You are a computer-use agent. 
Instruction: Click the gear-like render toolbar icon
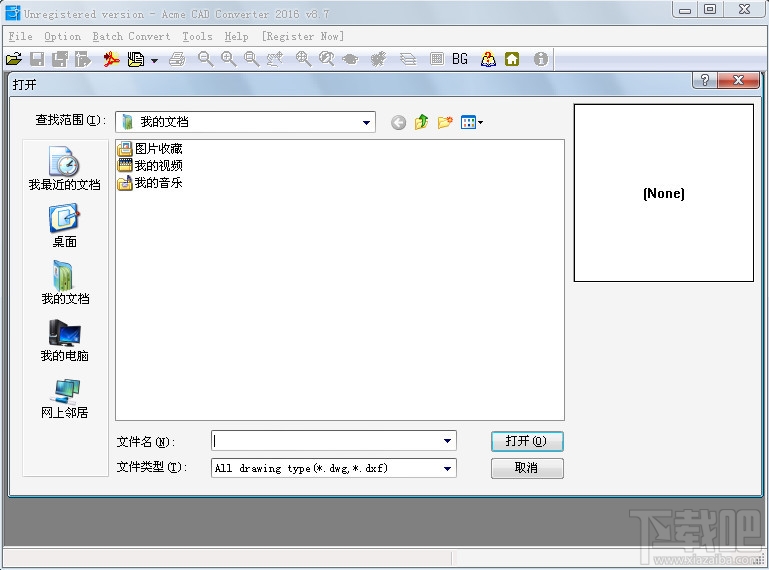pos(378,59)
